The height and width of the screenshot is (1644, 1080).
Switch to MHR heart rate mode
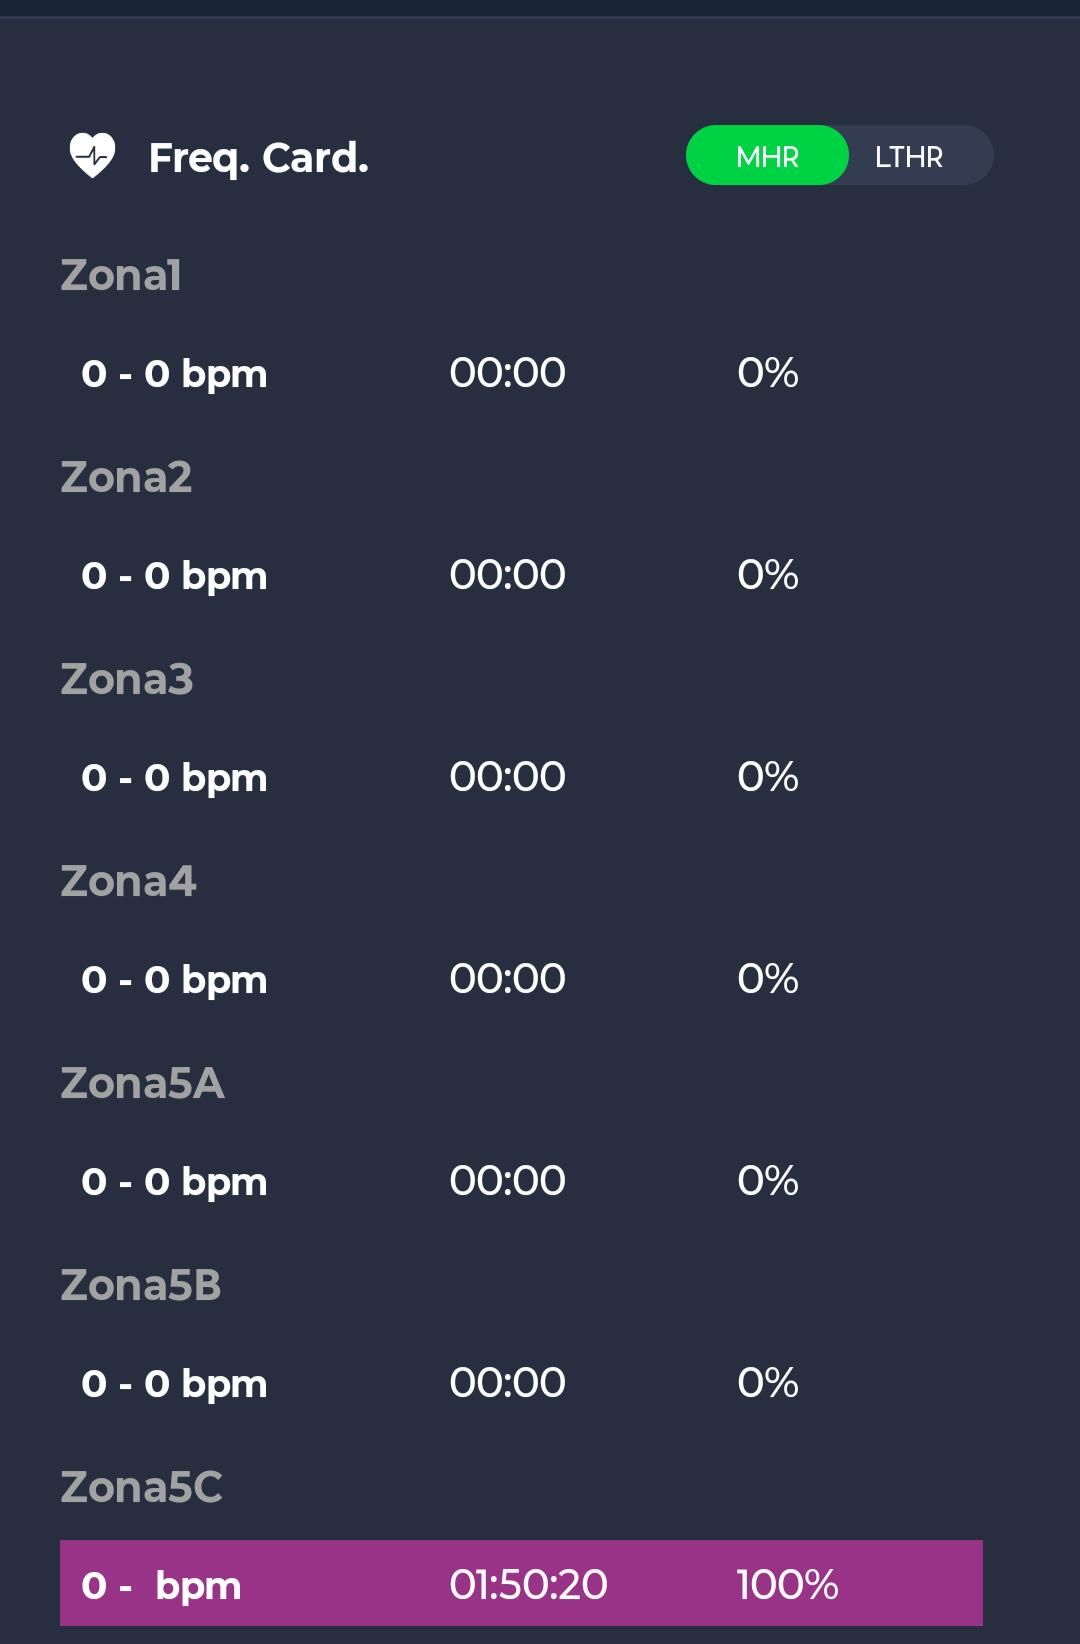(767, 156)
